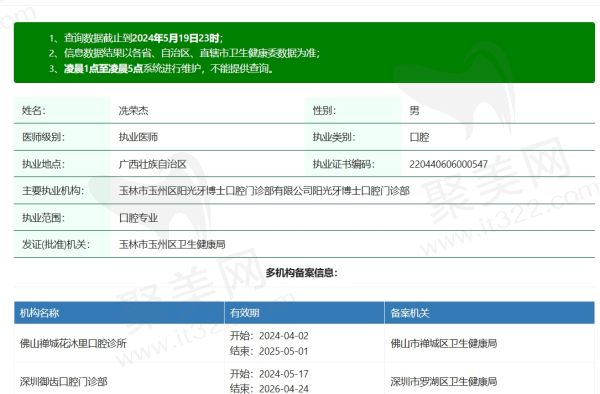Click the 执业类别 label
The image size is (600, 394).
point(334,137)
